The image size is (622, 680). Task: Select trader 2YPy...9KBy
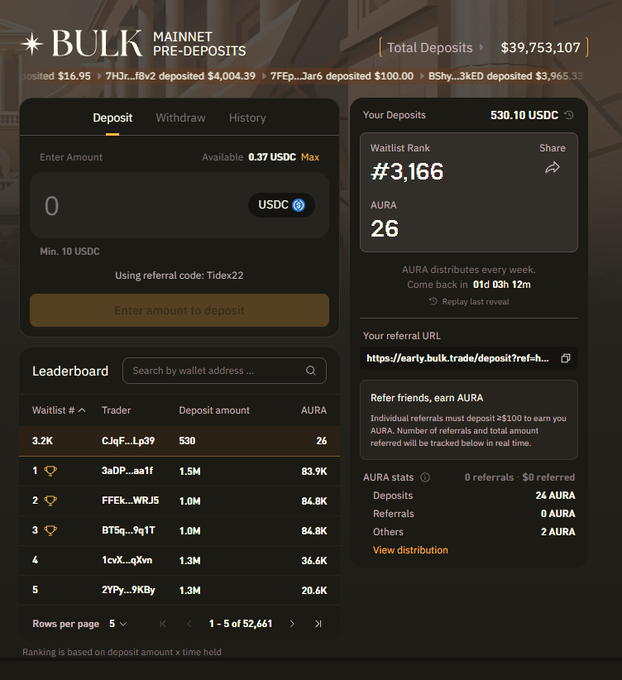click(128, 590)
